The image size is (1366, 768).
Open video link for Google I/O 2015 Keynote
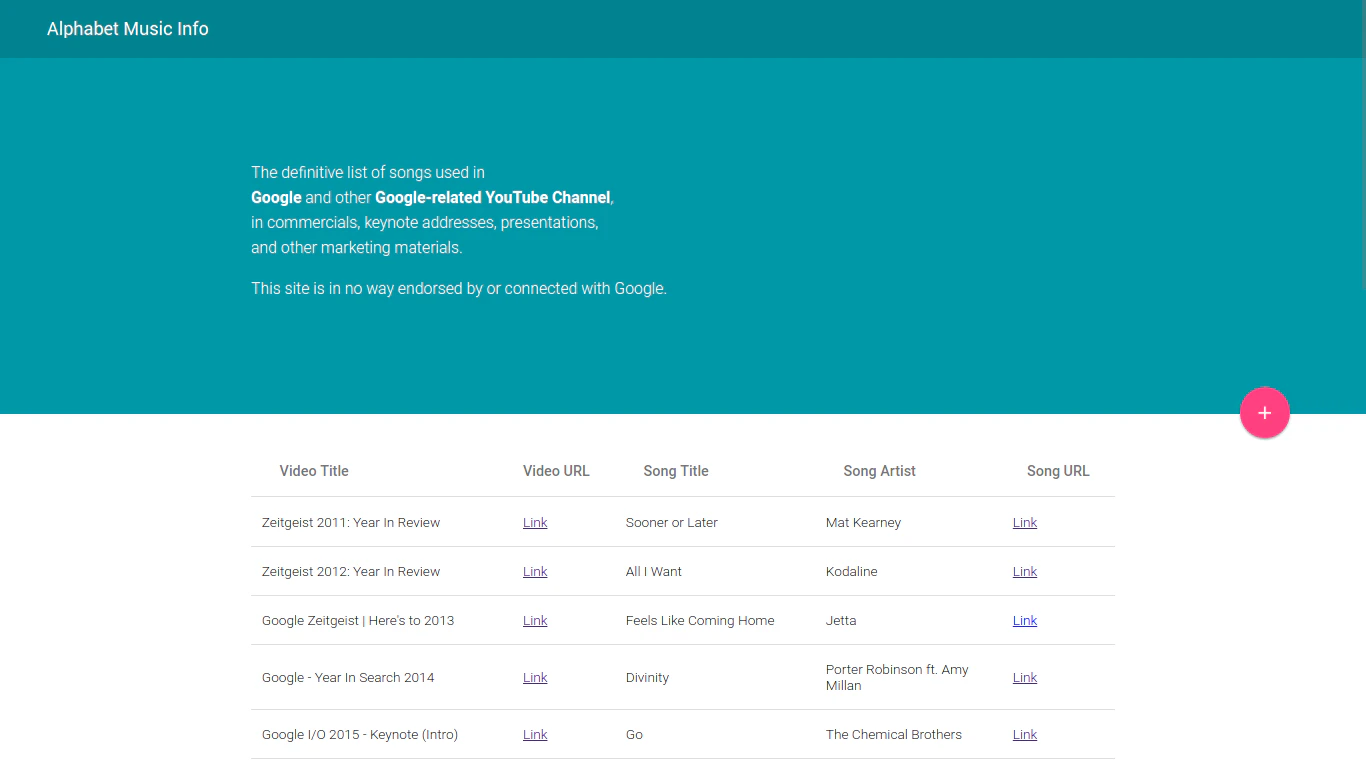coord(535,734)
